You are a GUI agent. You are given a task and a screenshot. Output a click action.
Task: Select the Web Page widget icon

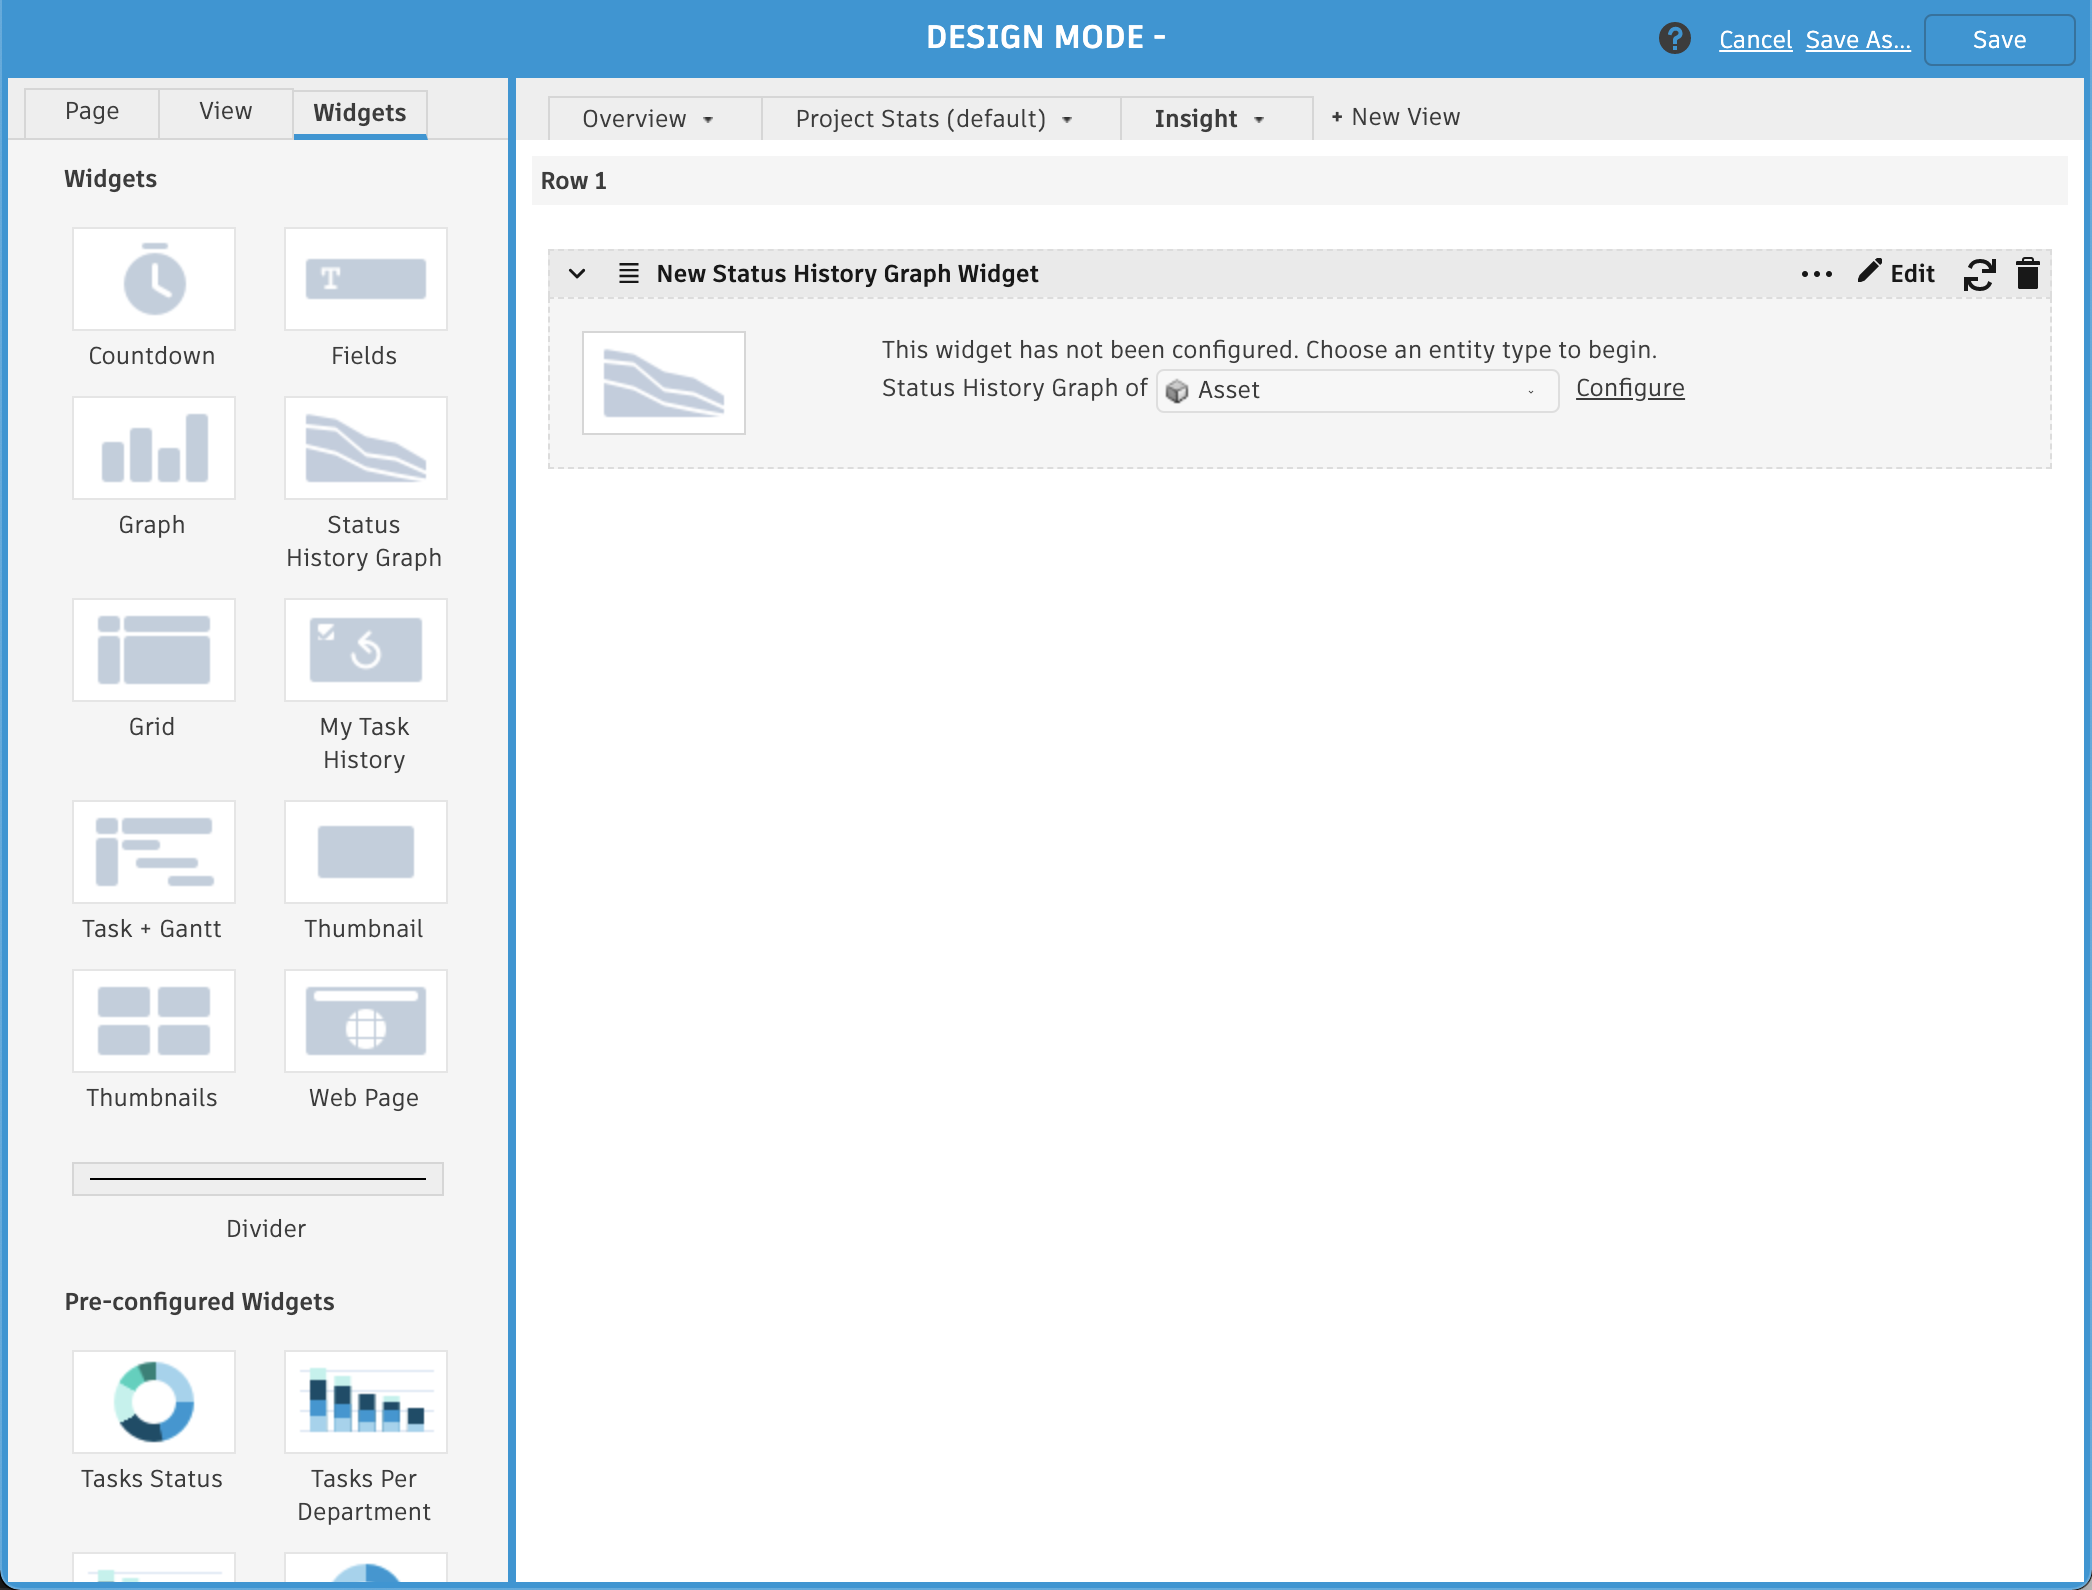point(365,1021)
